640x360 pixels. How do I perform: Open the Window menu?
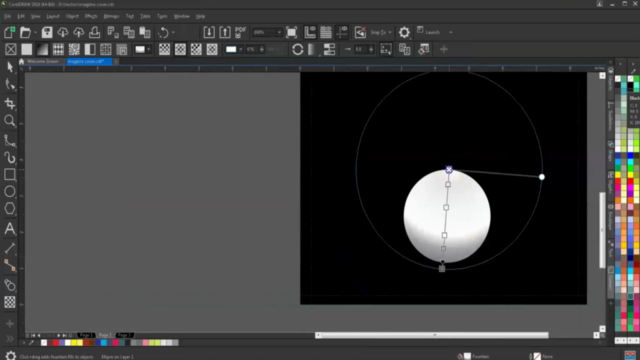point(182,16)
